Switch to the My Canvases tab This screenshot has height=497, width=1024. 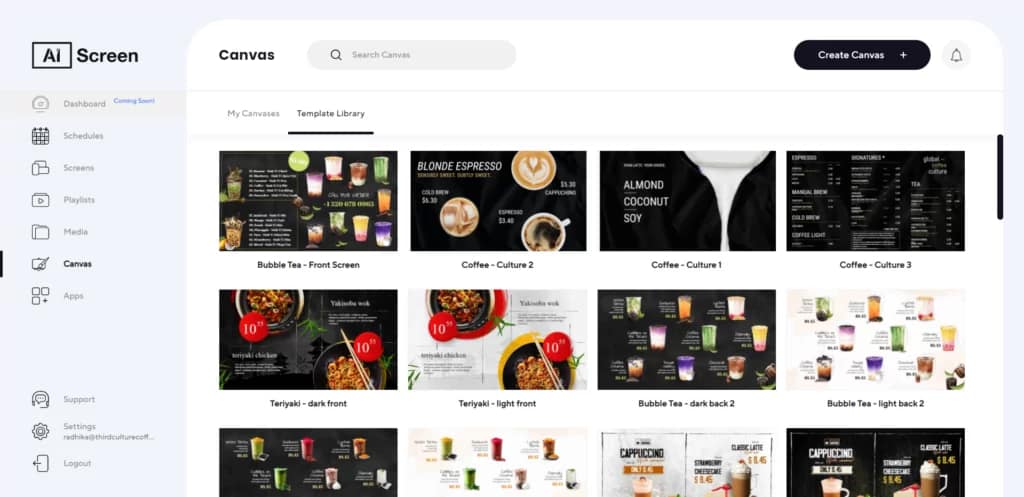click(x=253, y=114)
